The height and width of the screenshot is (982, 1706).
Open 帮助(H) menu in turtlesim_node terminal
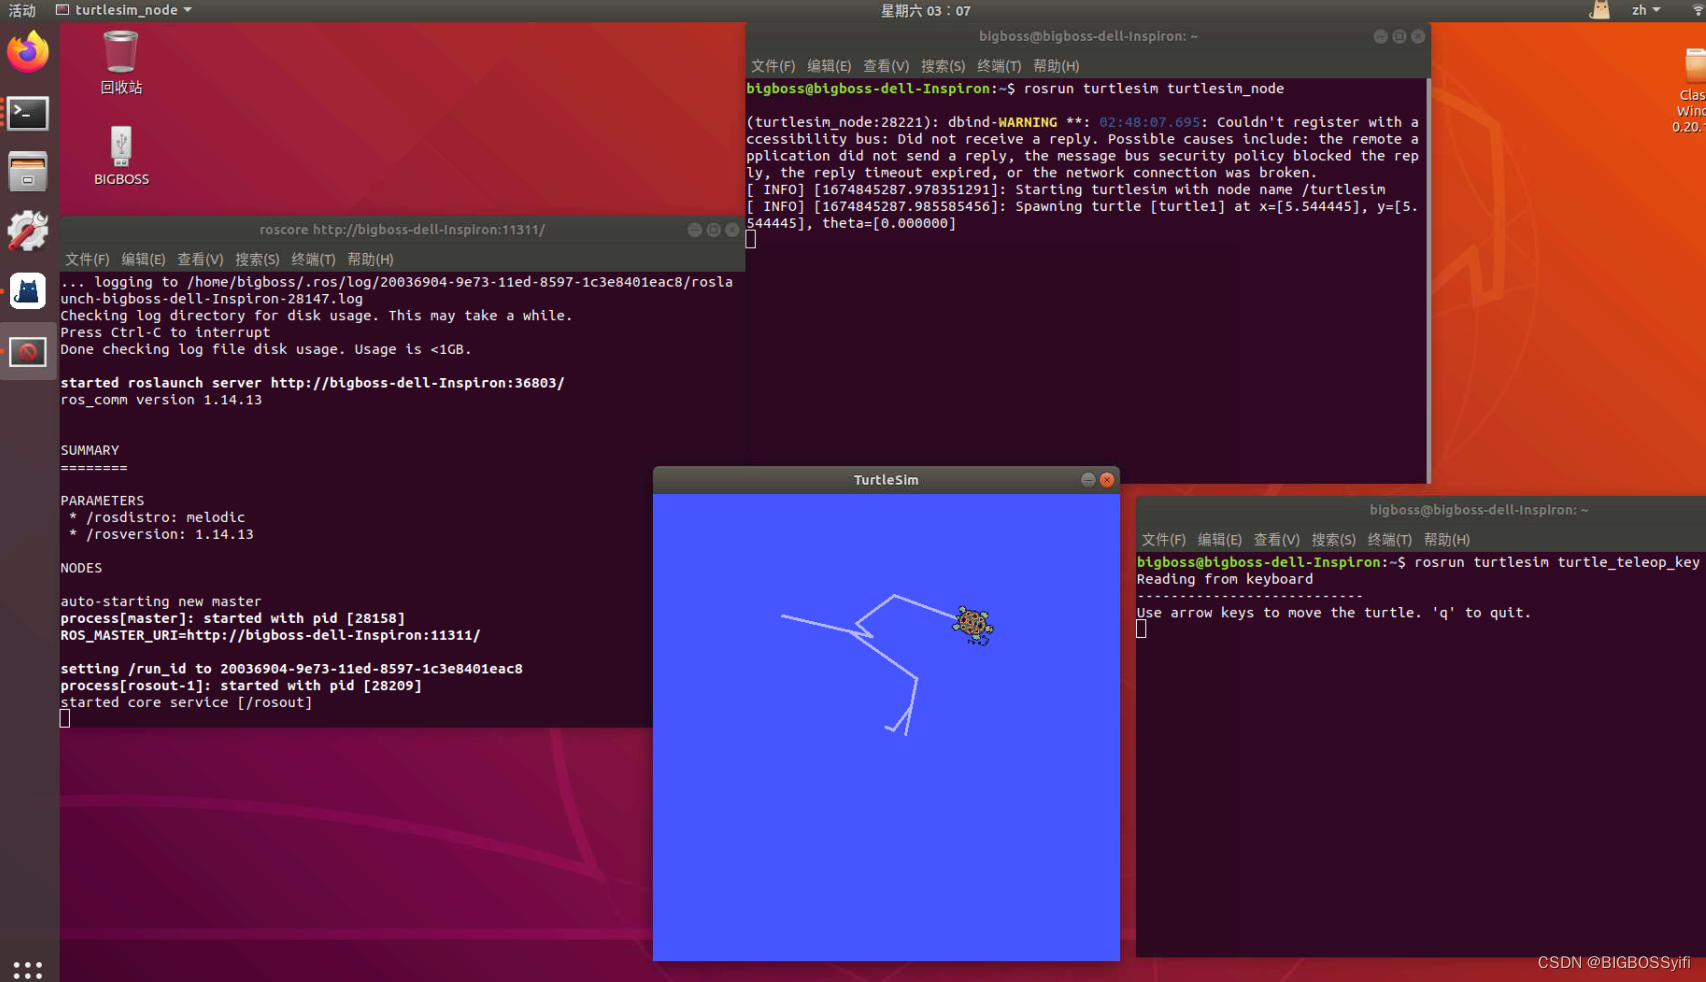pos(1056,66)
